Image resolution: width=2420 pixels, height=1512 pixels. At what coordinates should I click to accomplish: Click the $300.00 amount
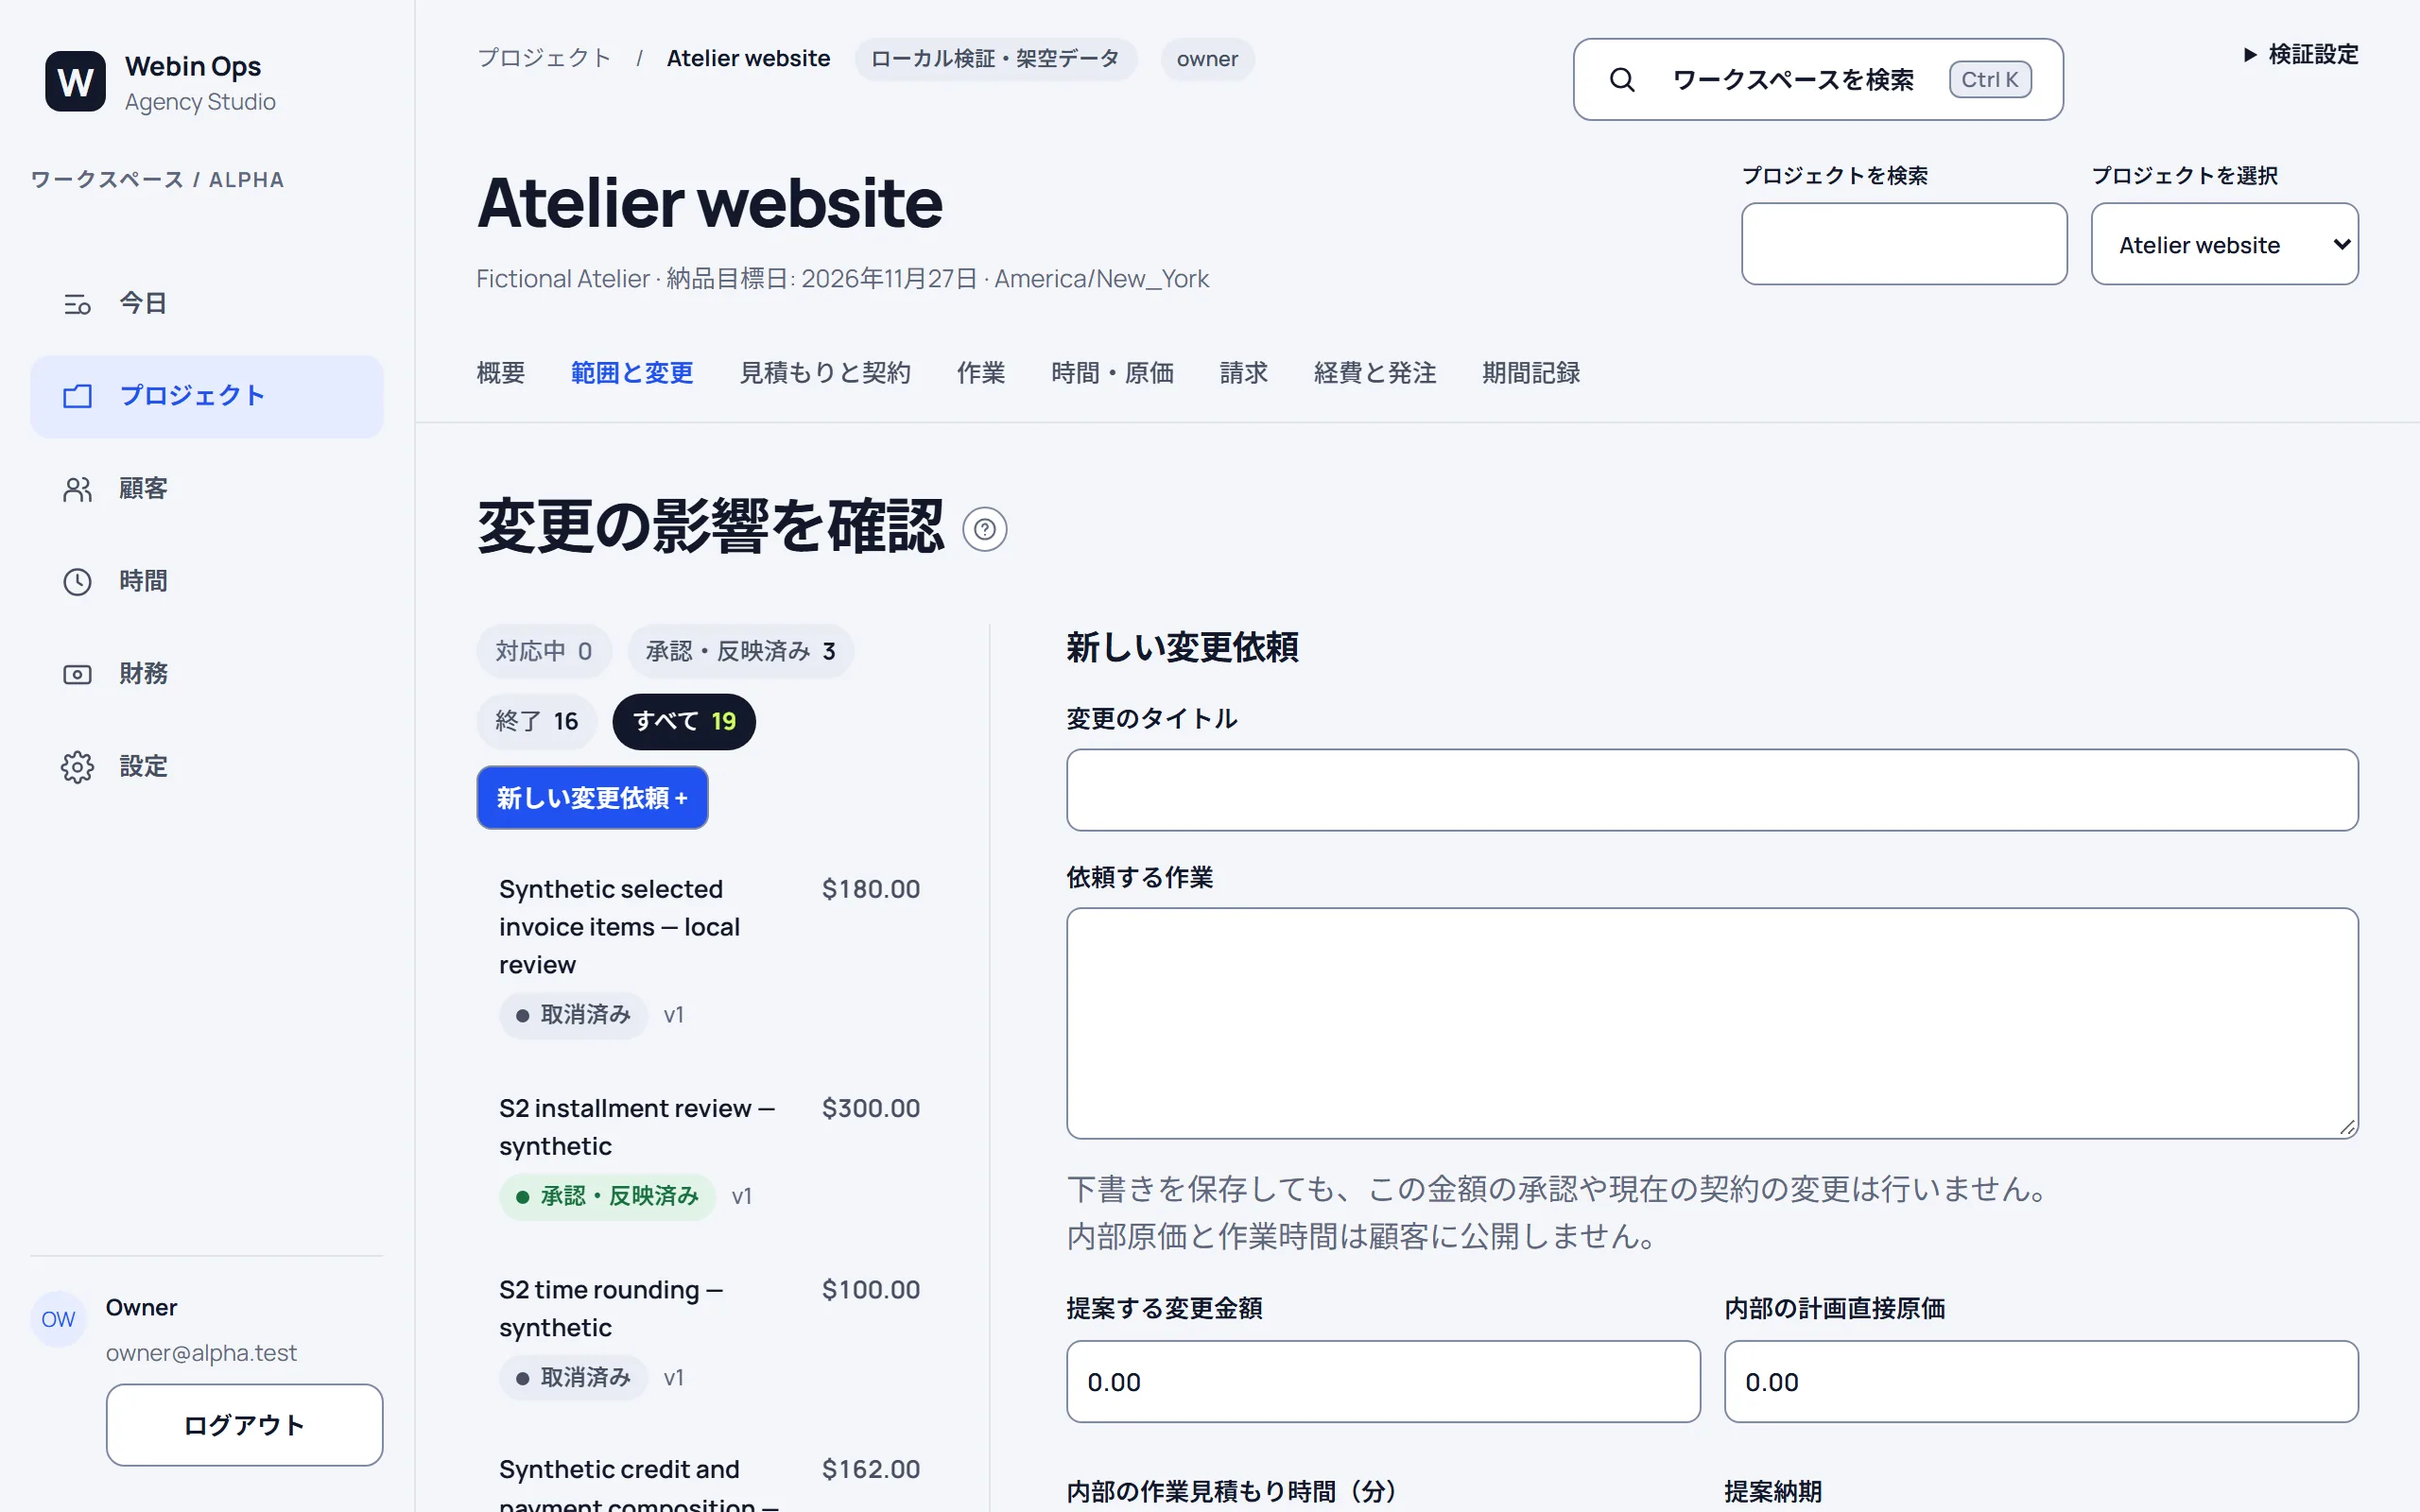click(871, 1108)
